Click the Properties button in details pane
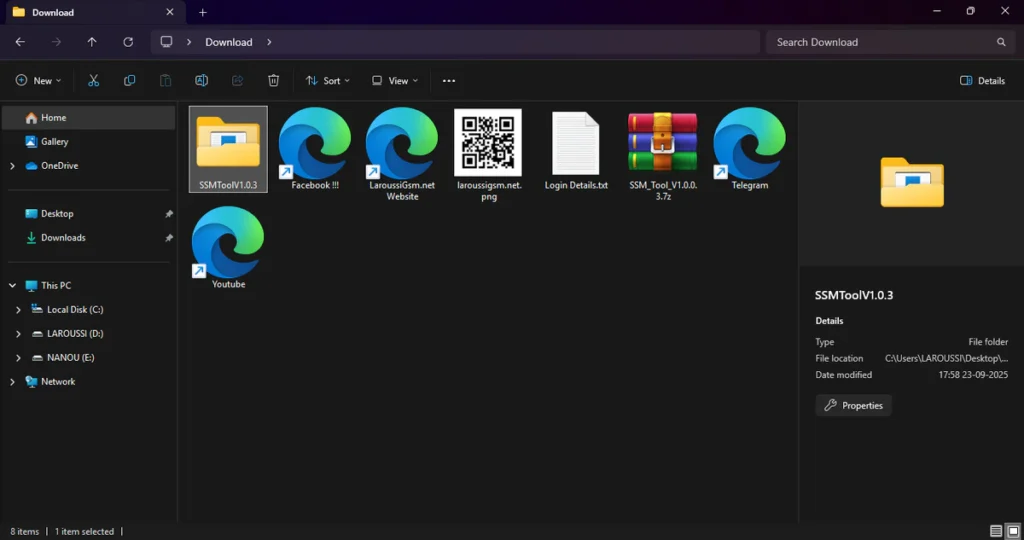 point(853,405)
